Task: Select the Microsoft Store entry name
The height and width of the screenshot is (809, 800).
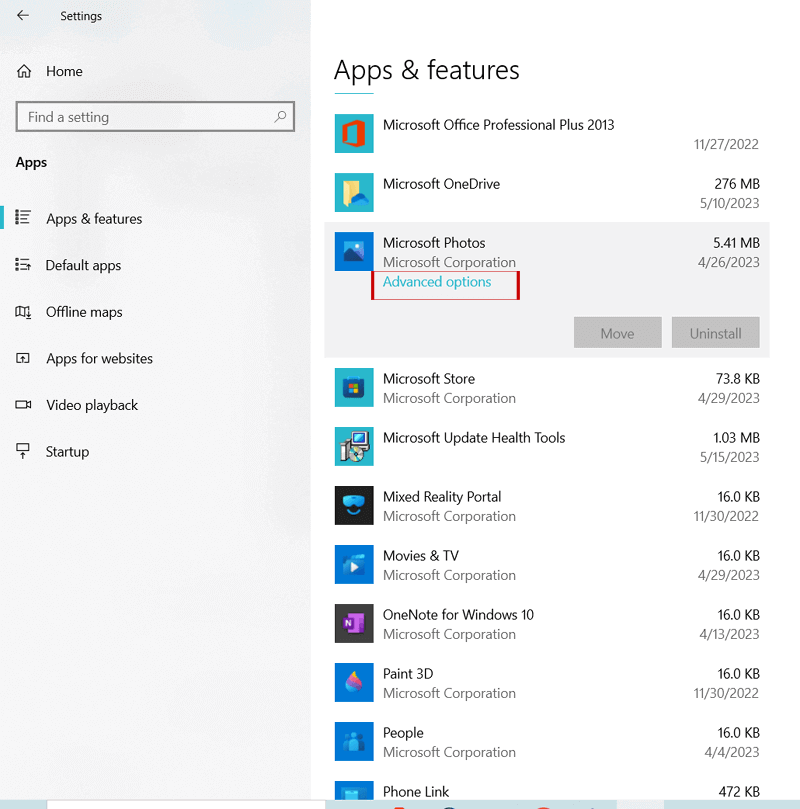Action: (429, 379)
